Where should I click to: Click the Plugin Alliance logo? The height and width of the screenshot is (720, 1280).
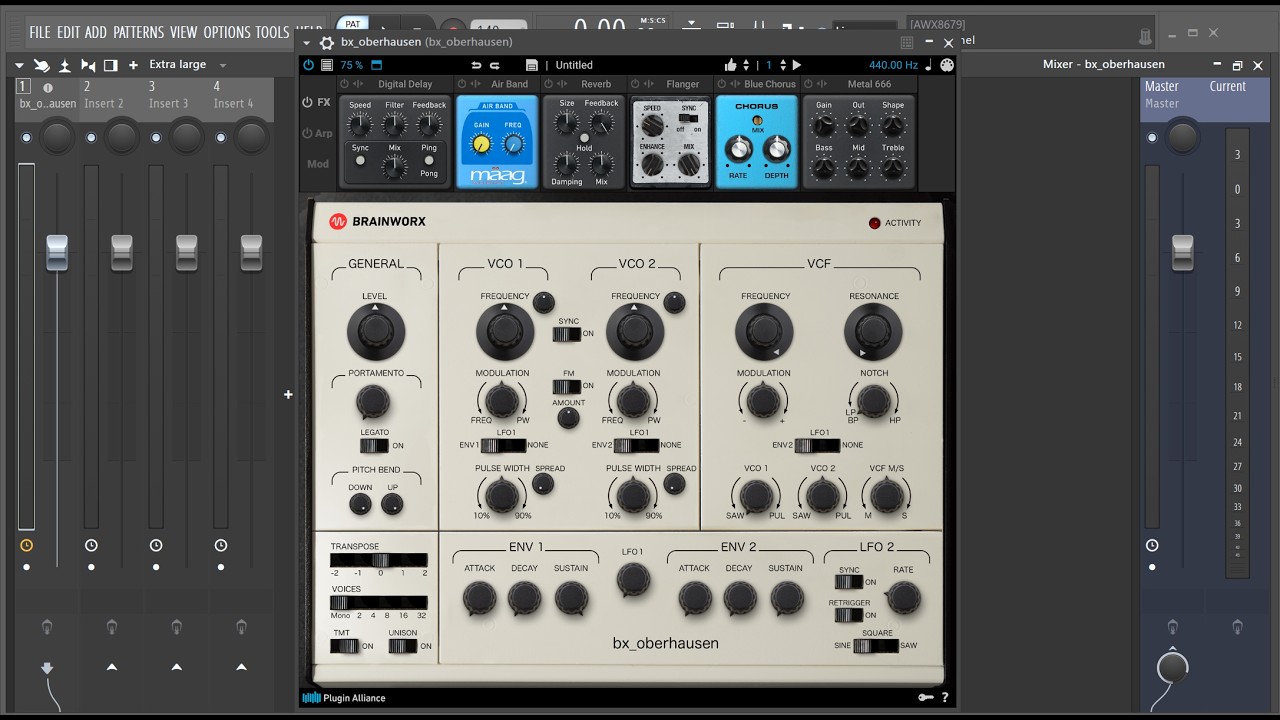click(x=344, y=698)
